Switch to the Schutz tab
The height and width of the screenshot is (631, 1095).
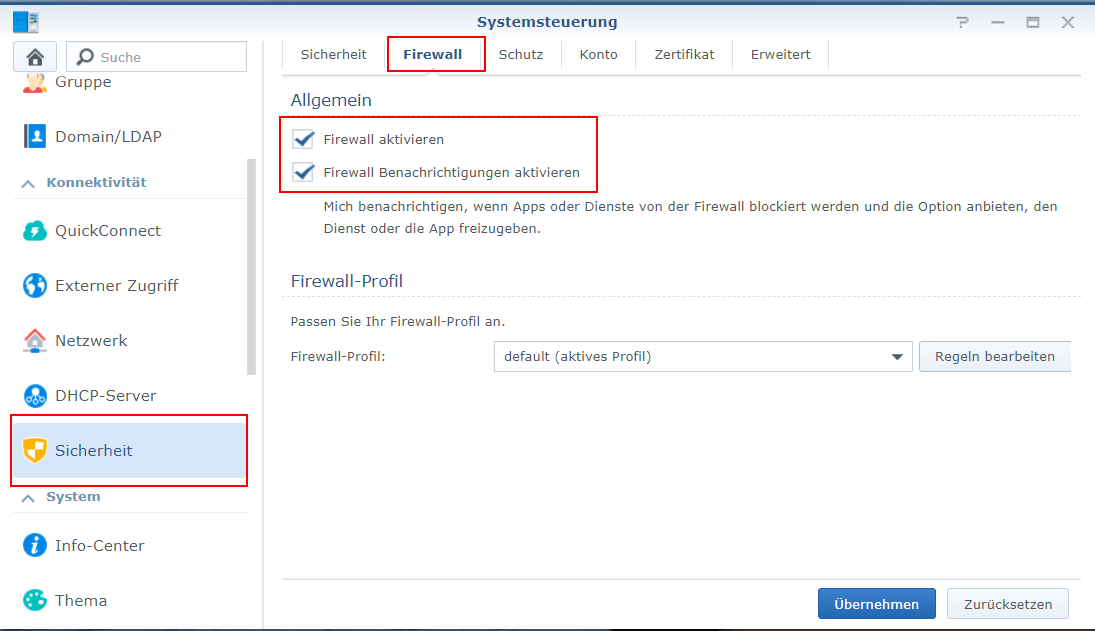pos(520,54)
